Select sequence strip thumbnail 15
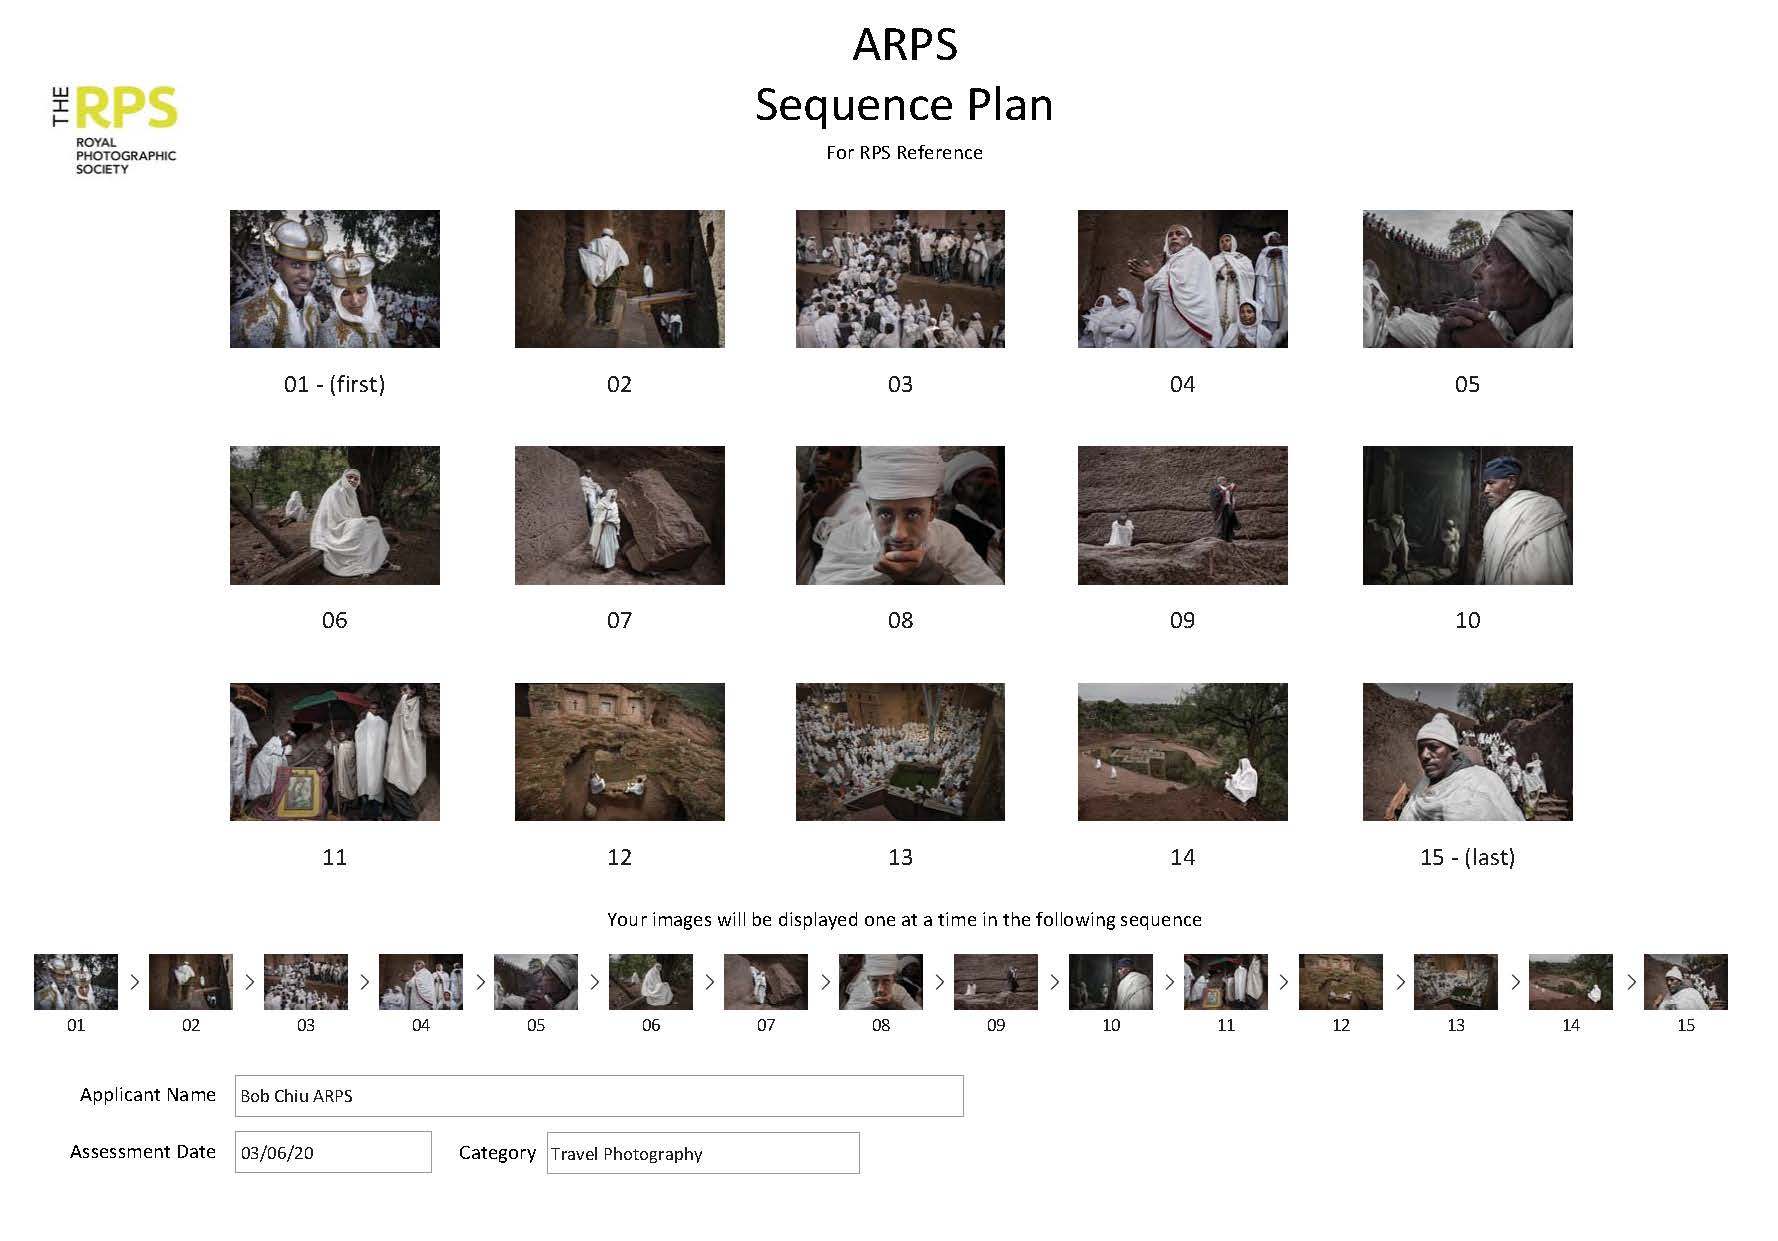 1686,982
